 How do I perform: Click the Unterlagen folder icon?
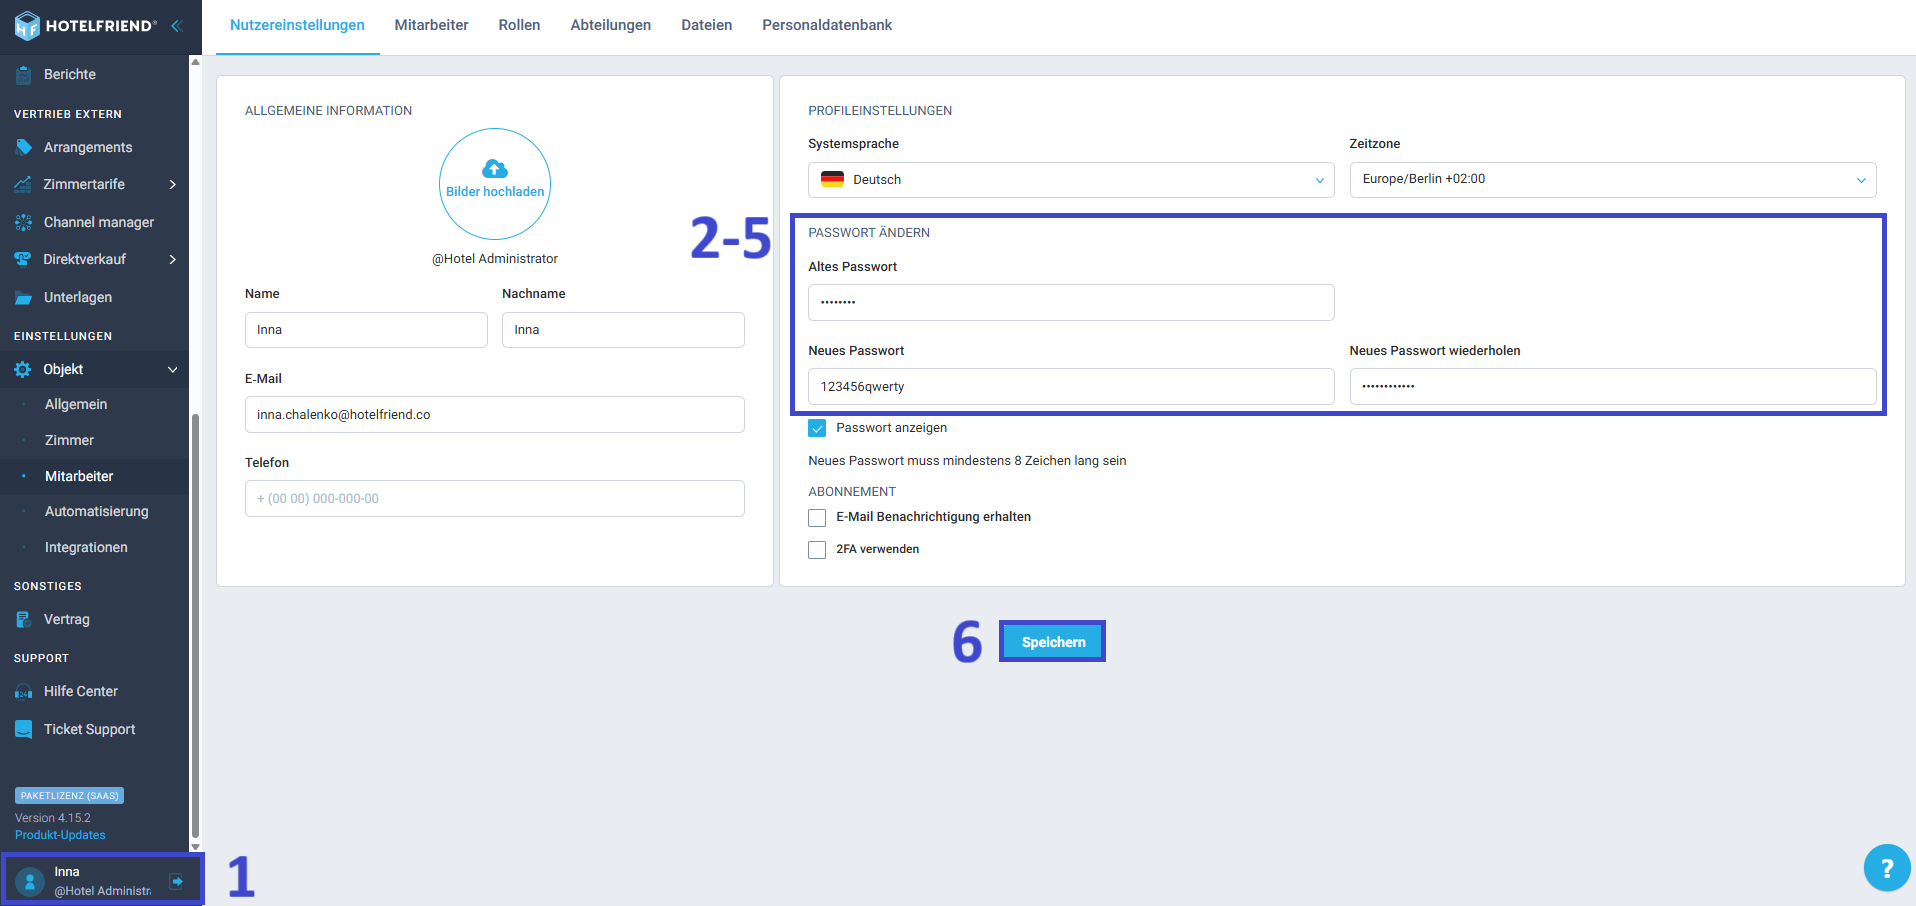pyautogui.click(x=23, y=298)
